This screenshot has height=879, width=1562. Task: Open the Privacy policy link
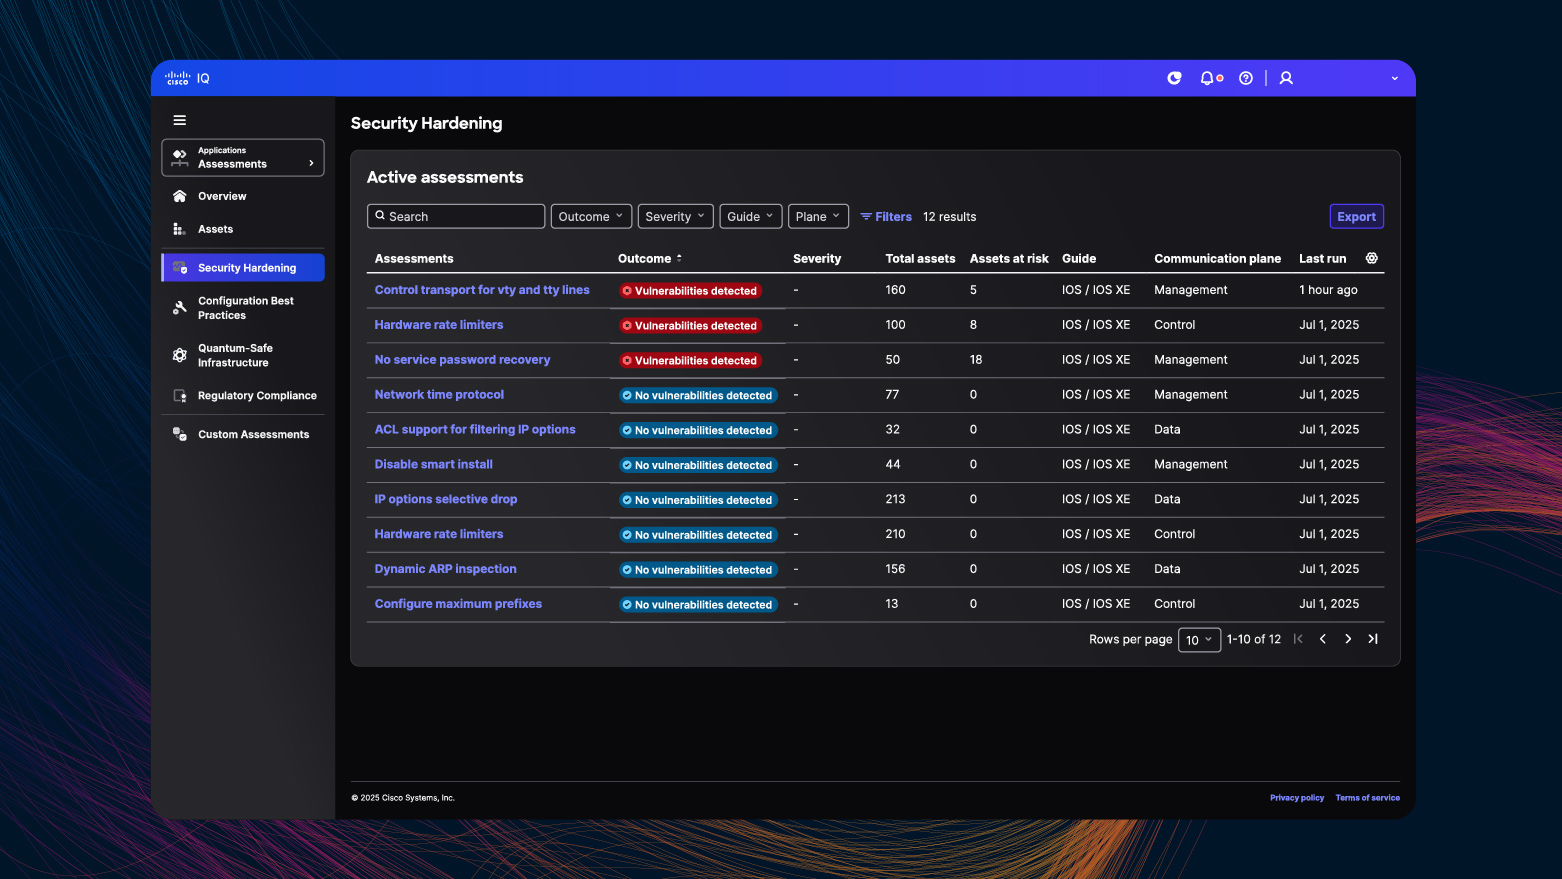pos(1296,798)
